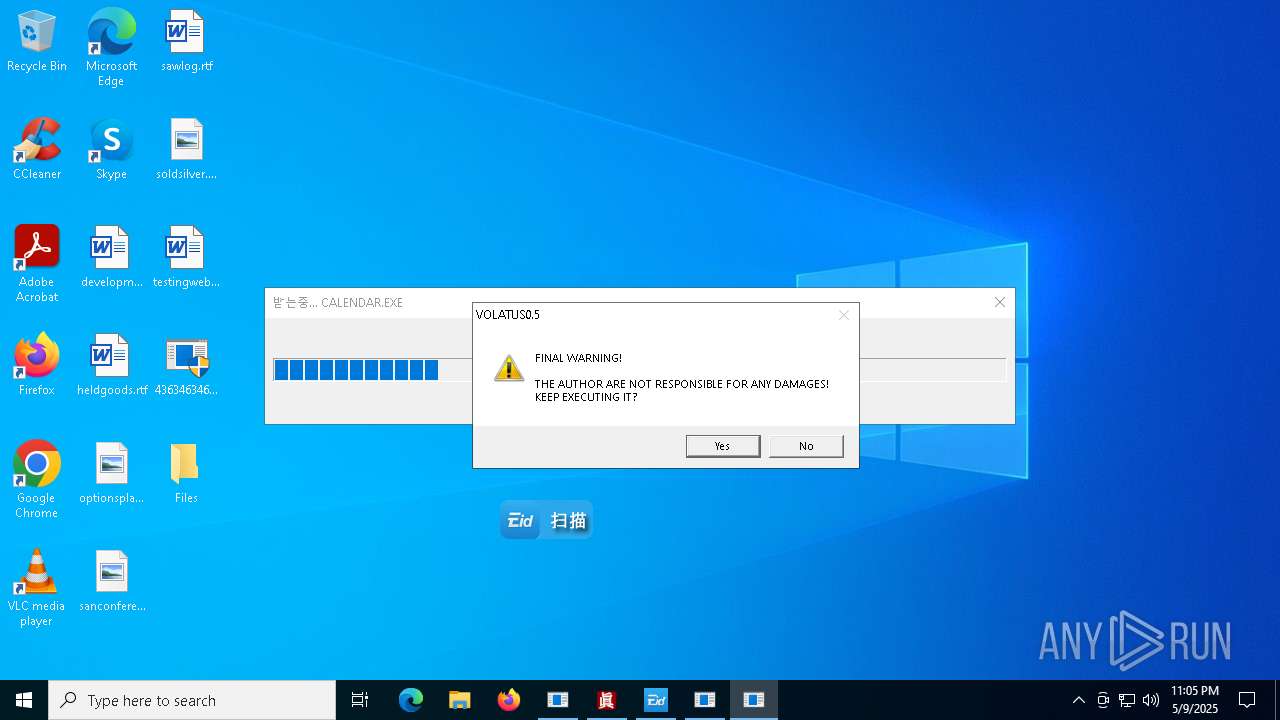Click the volume speaker tray icon
The width and height of the screenshot is (1280, 720).
[x=1151, y=700]
